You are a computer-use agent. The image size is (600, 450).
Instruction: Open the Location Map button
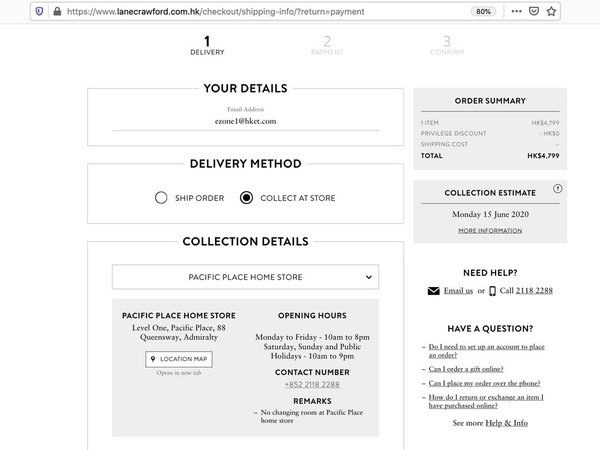[x=179, y=359]
